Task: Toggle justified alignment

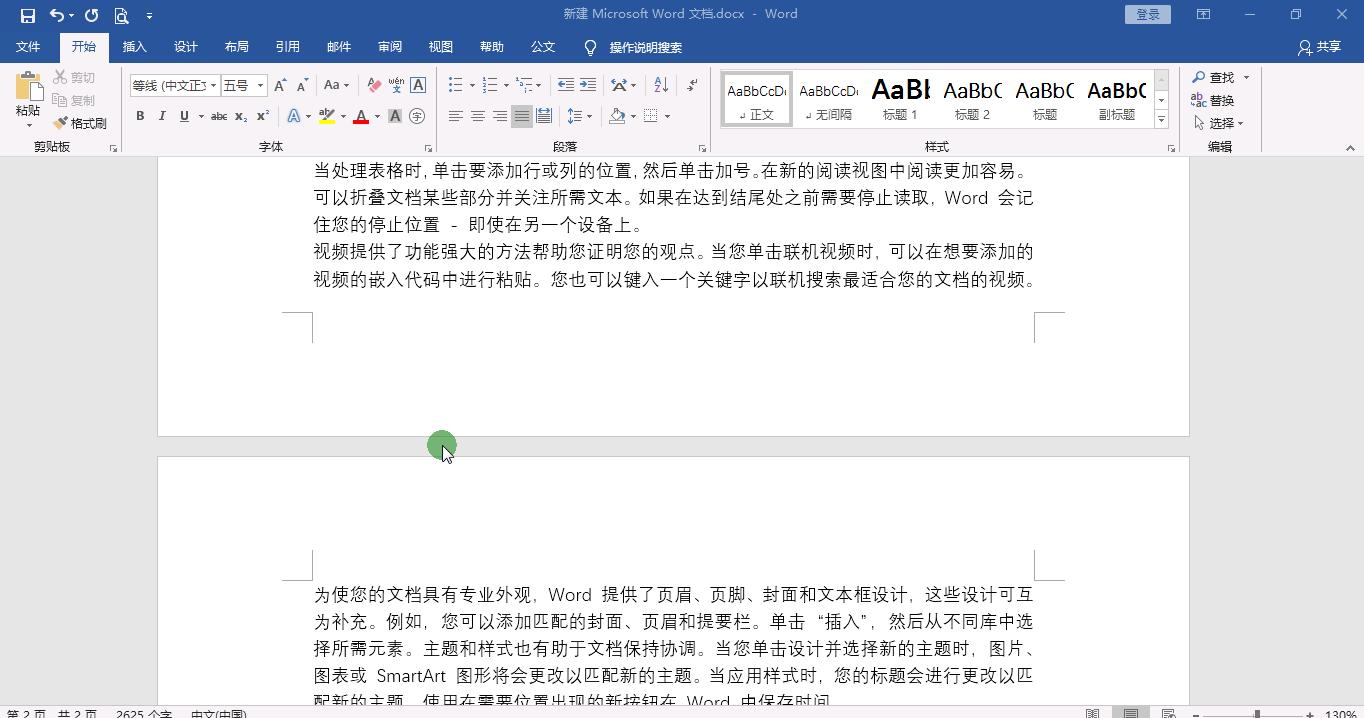Action: coord(521,116)
